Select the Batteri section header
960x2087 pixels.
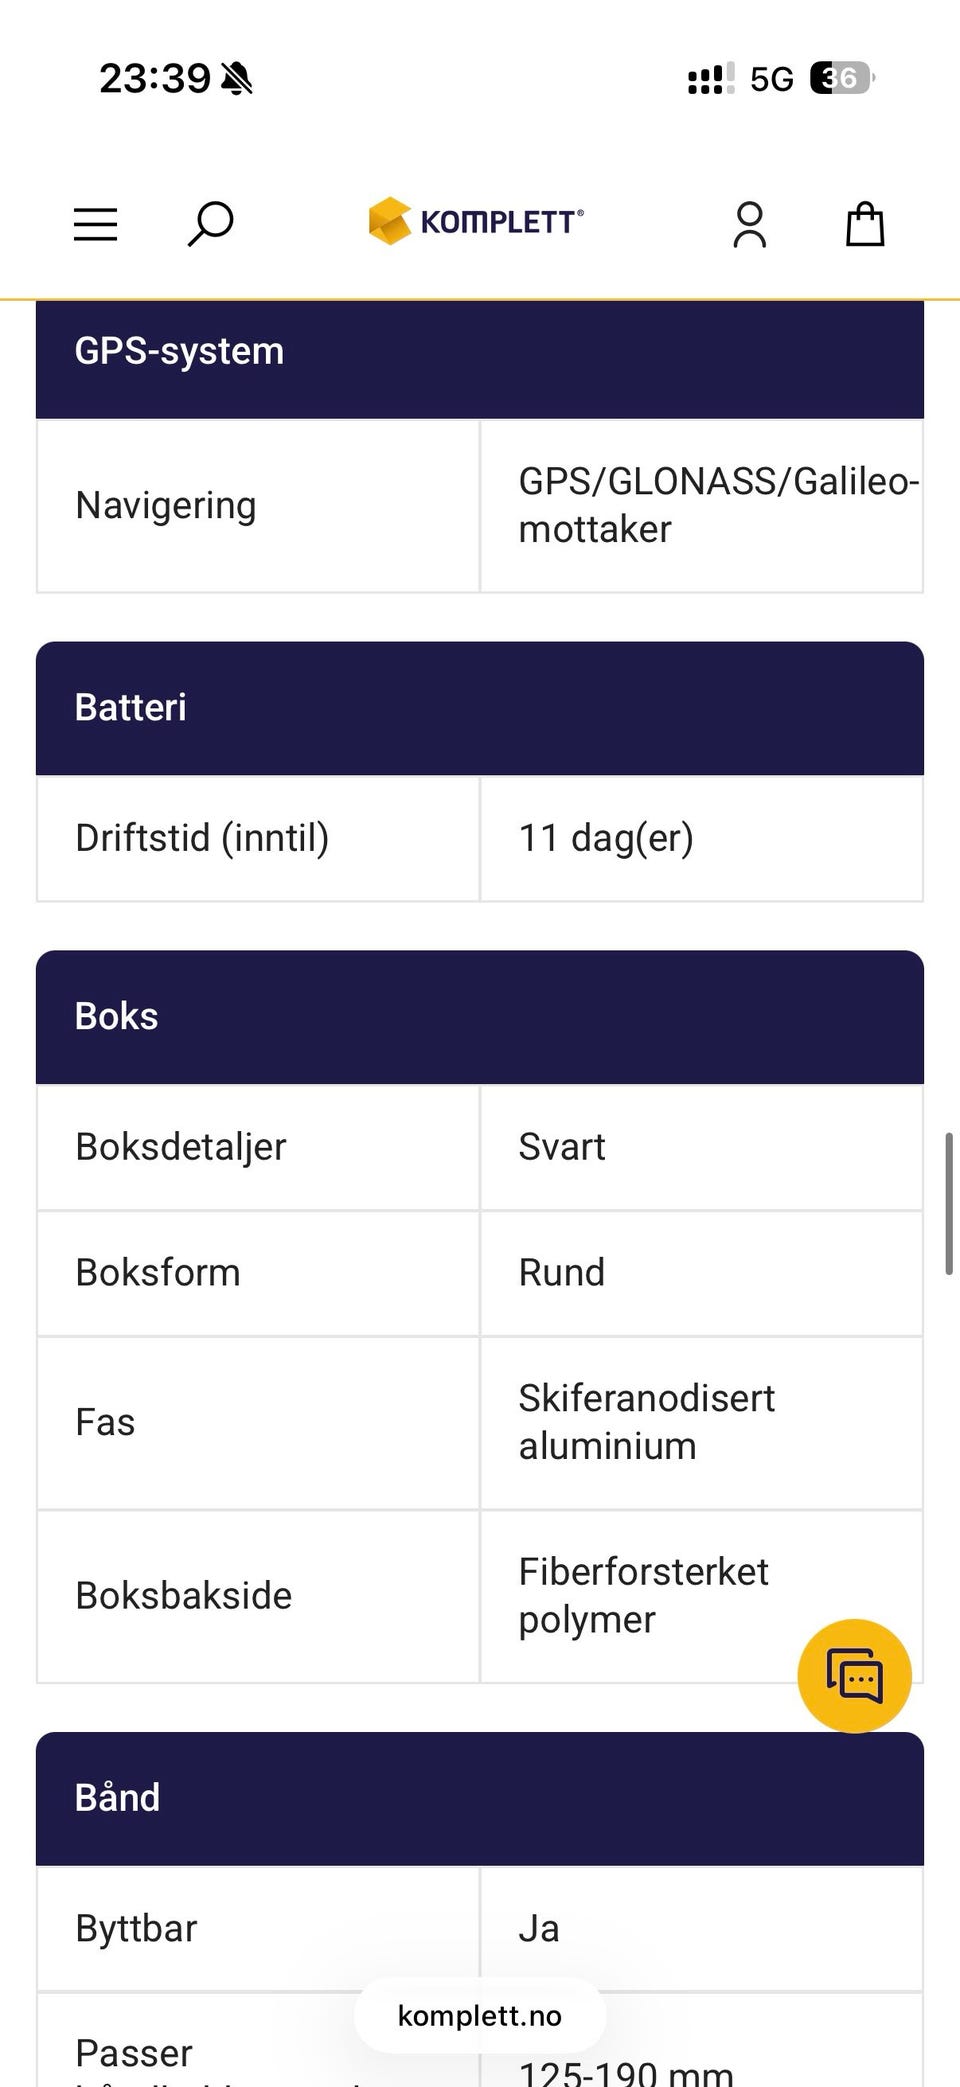point(480,708)
